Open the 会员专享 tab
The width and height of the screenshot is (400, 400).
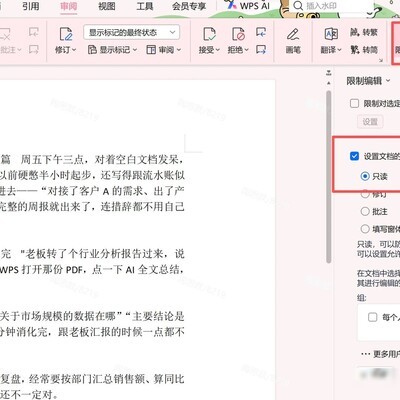point(189,6)
